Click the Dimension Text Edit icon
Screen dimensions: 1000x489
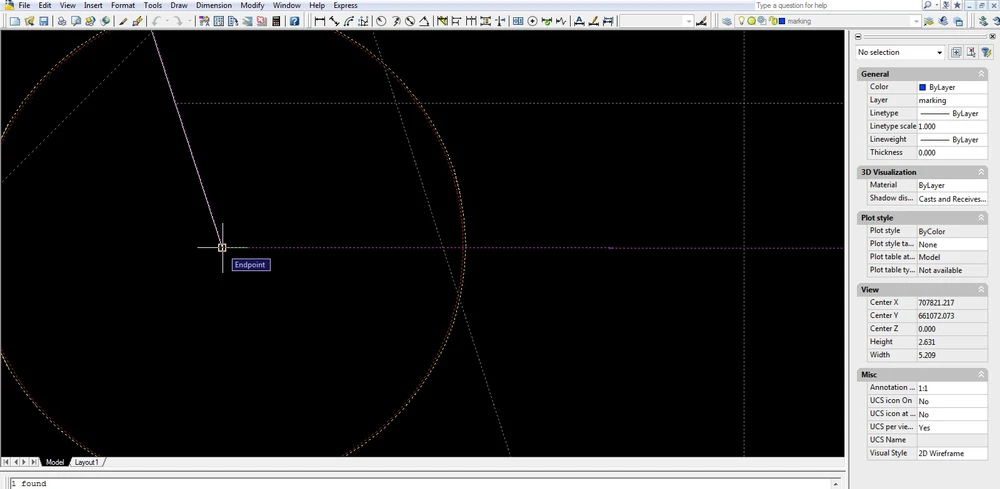tap(594, 21)
